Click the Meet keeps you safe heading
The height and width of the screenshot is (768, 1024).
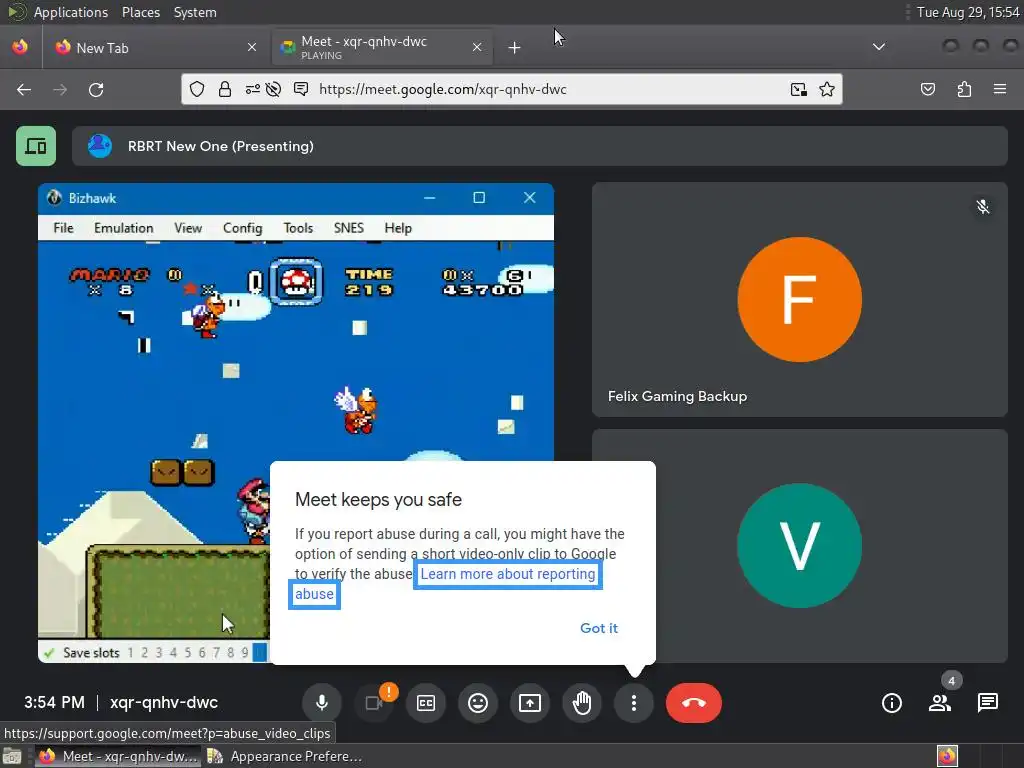click(378, 500)
